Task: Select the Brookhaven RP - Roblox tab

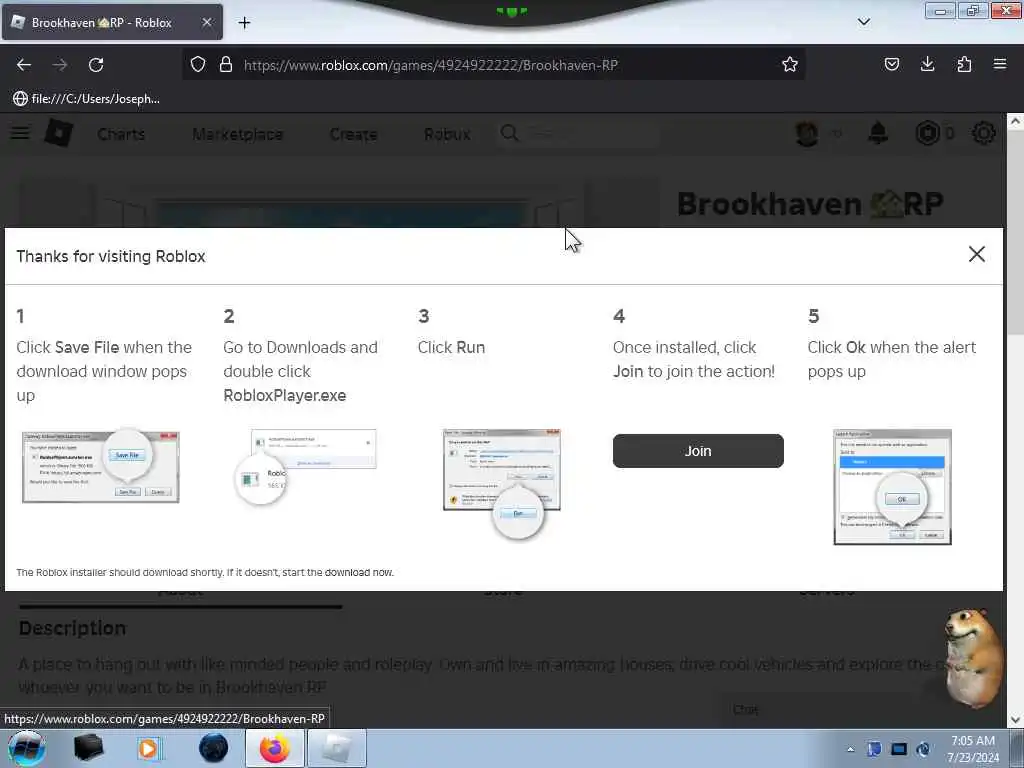Action: [x=112, y=22]
